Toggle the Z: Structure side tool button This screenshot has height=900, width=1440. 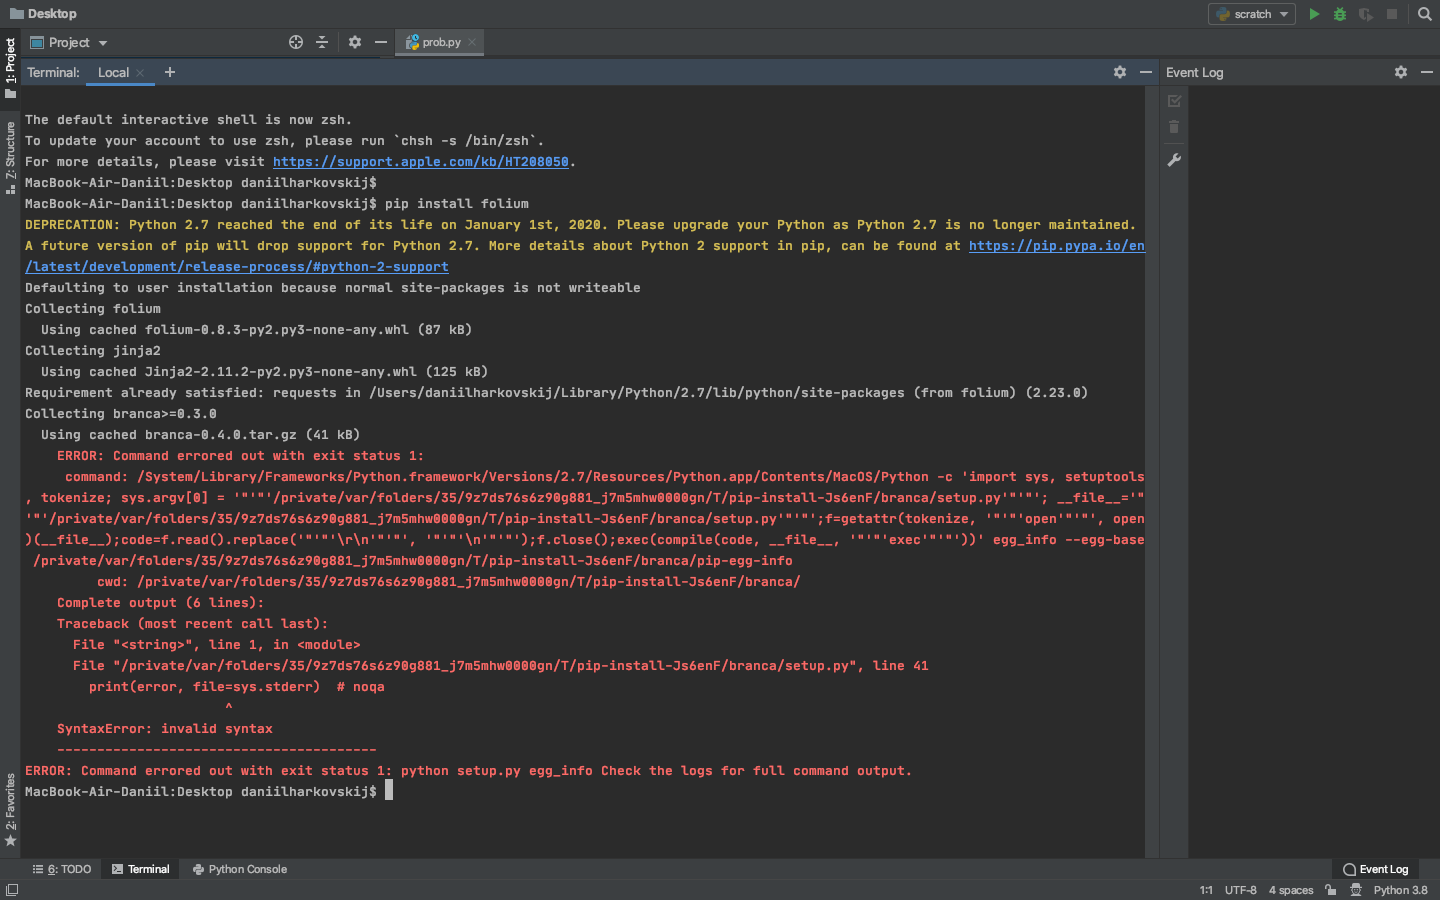(10, 158)
